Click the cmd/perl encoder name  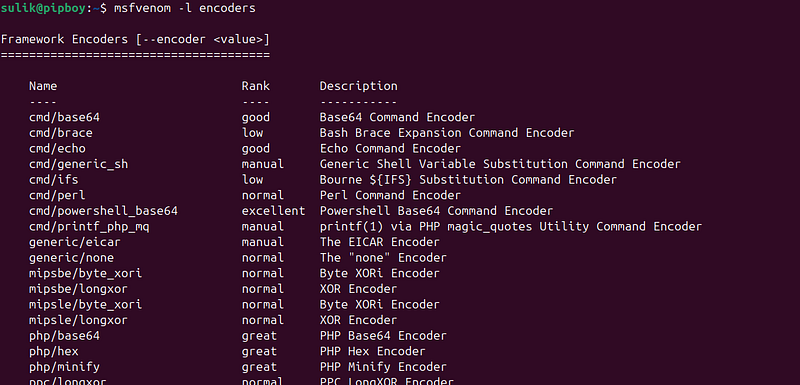[57, 195]
